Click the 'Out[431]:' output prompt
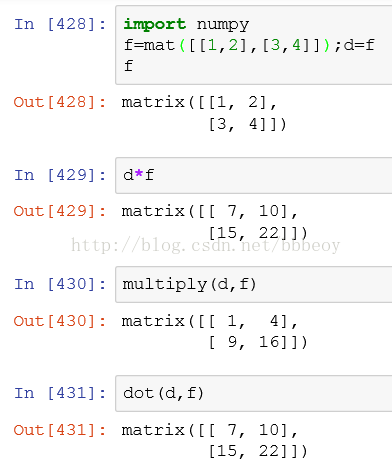 pos(60,430)
